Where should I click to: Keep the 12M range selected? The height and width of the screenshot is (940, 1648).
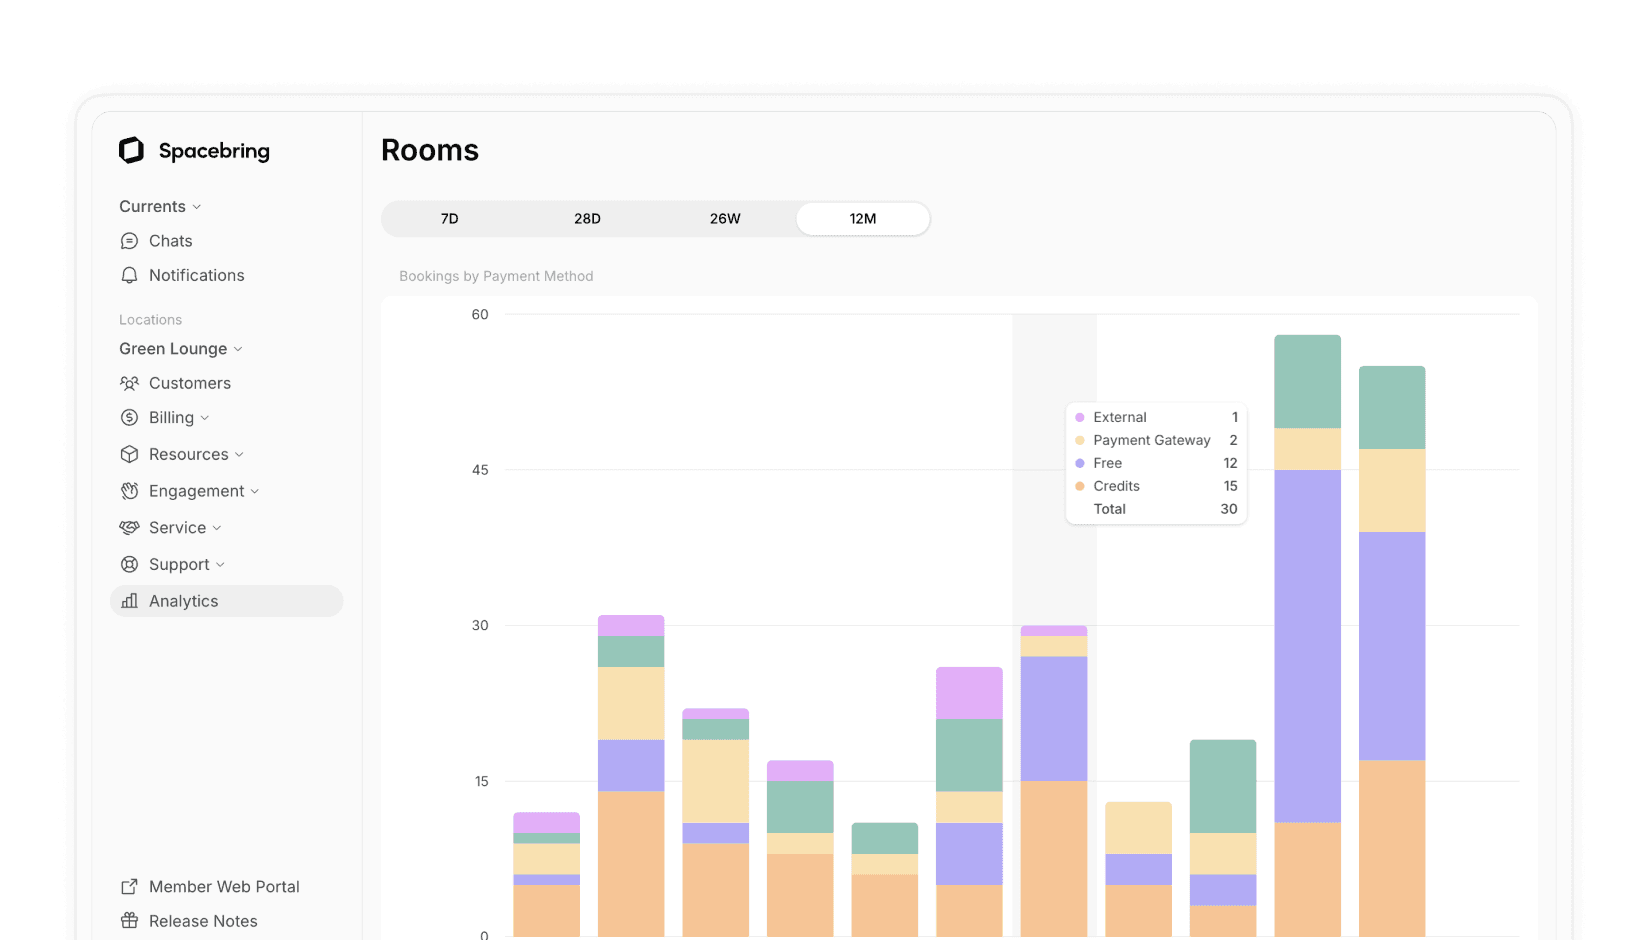[862, 218]
